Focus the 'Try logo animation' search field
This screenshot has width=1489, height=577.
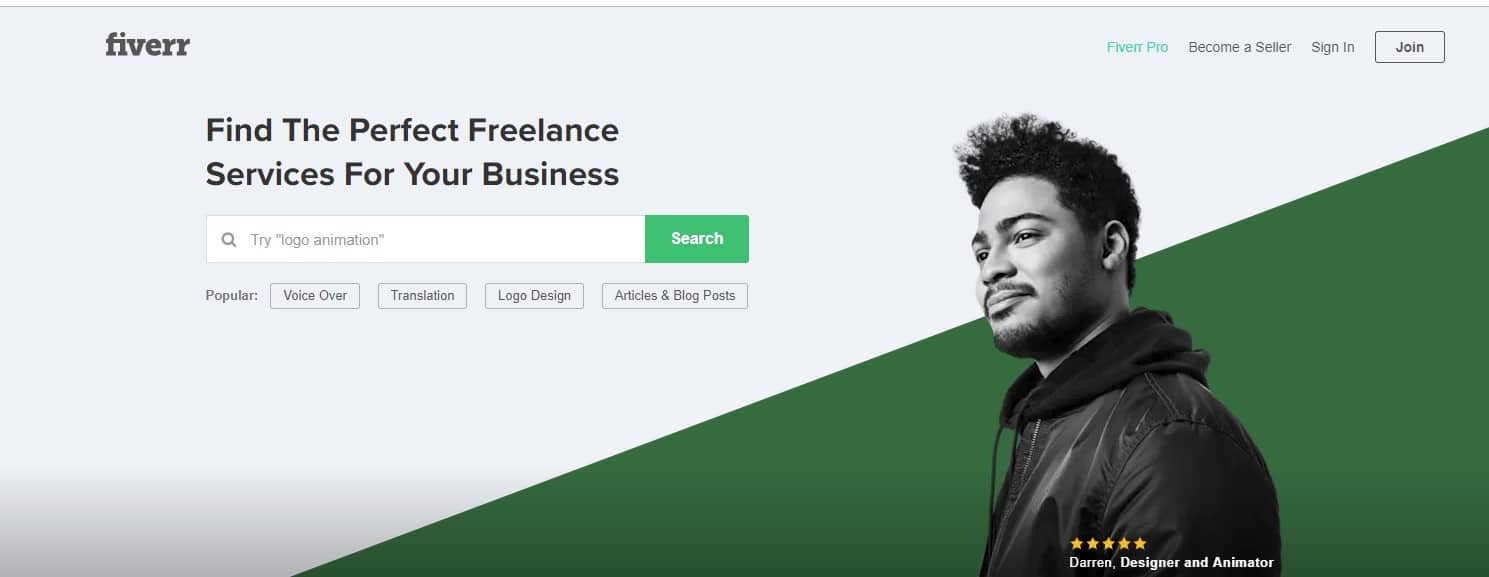[426, 239]
